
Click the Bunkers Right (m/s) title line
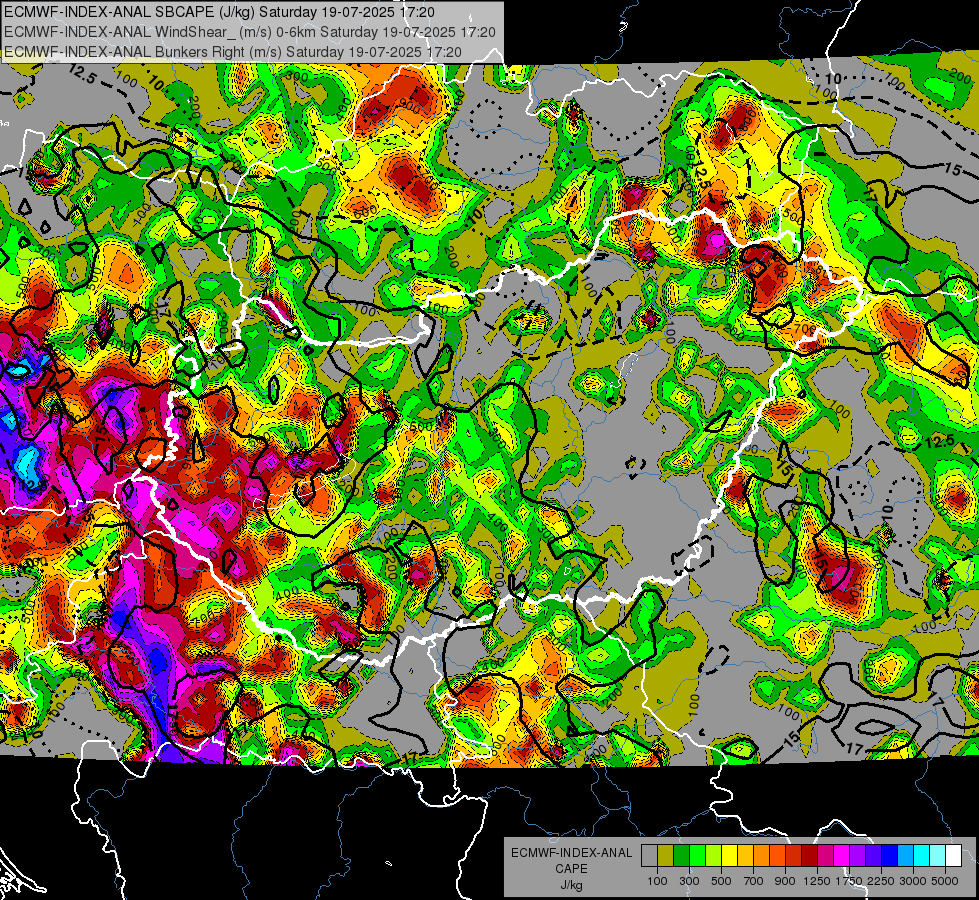point(233,52)
